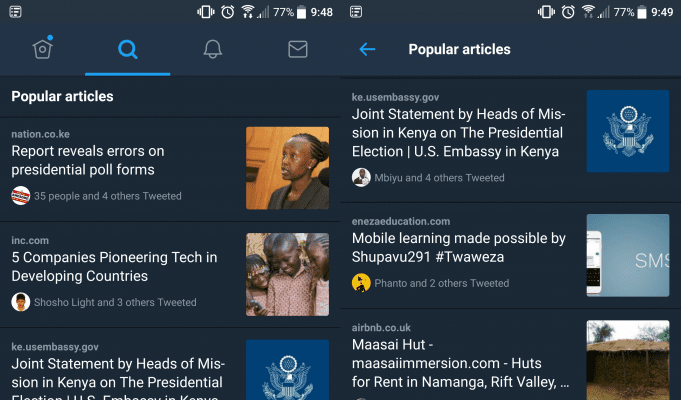Tap the alarm clock icon in left status bar
This screenshot has width=681, height=400.
coord(228,12)
